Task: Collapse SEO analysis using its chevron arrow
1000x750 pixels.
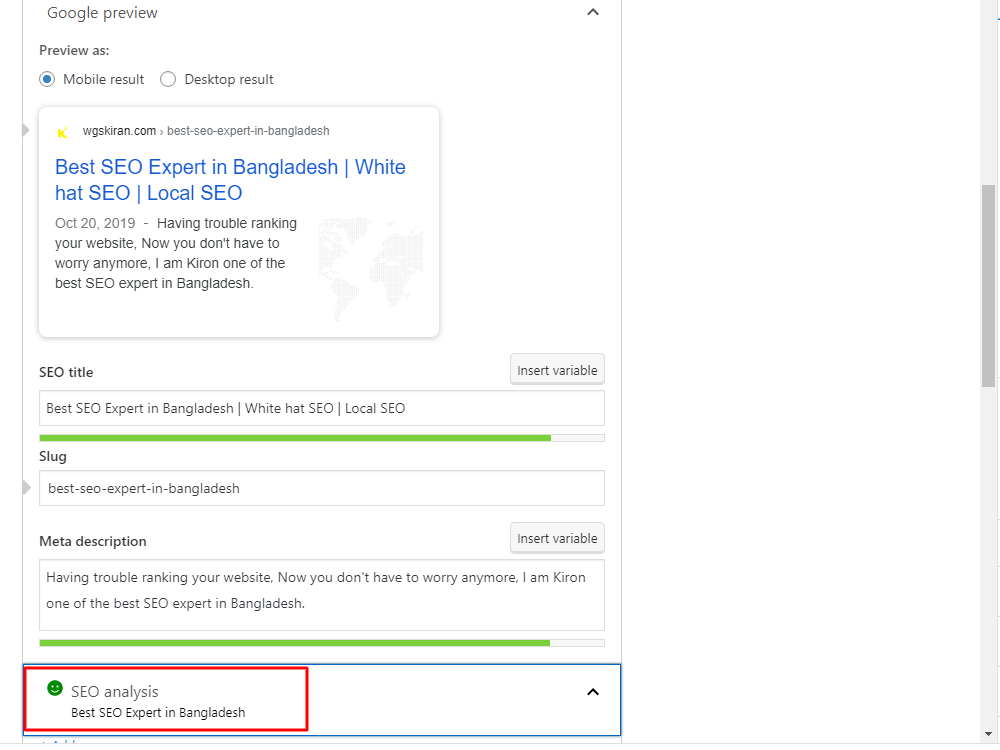Action: click(592, 692)
